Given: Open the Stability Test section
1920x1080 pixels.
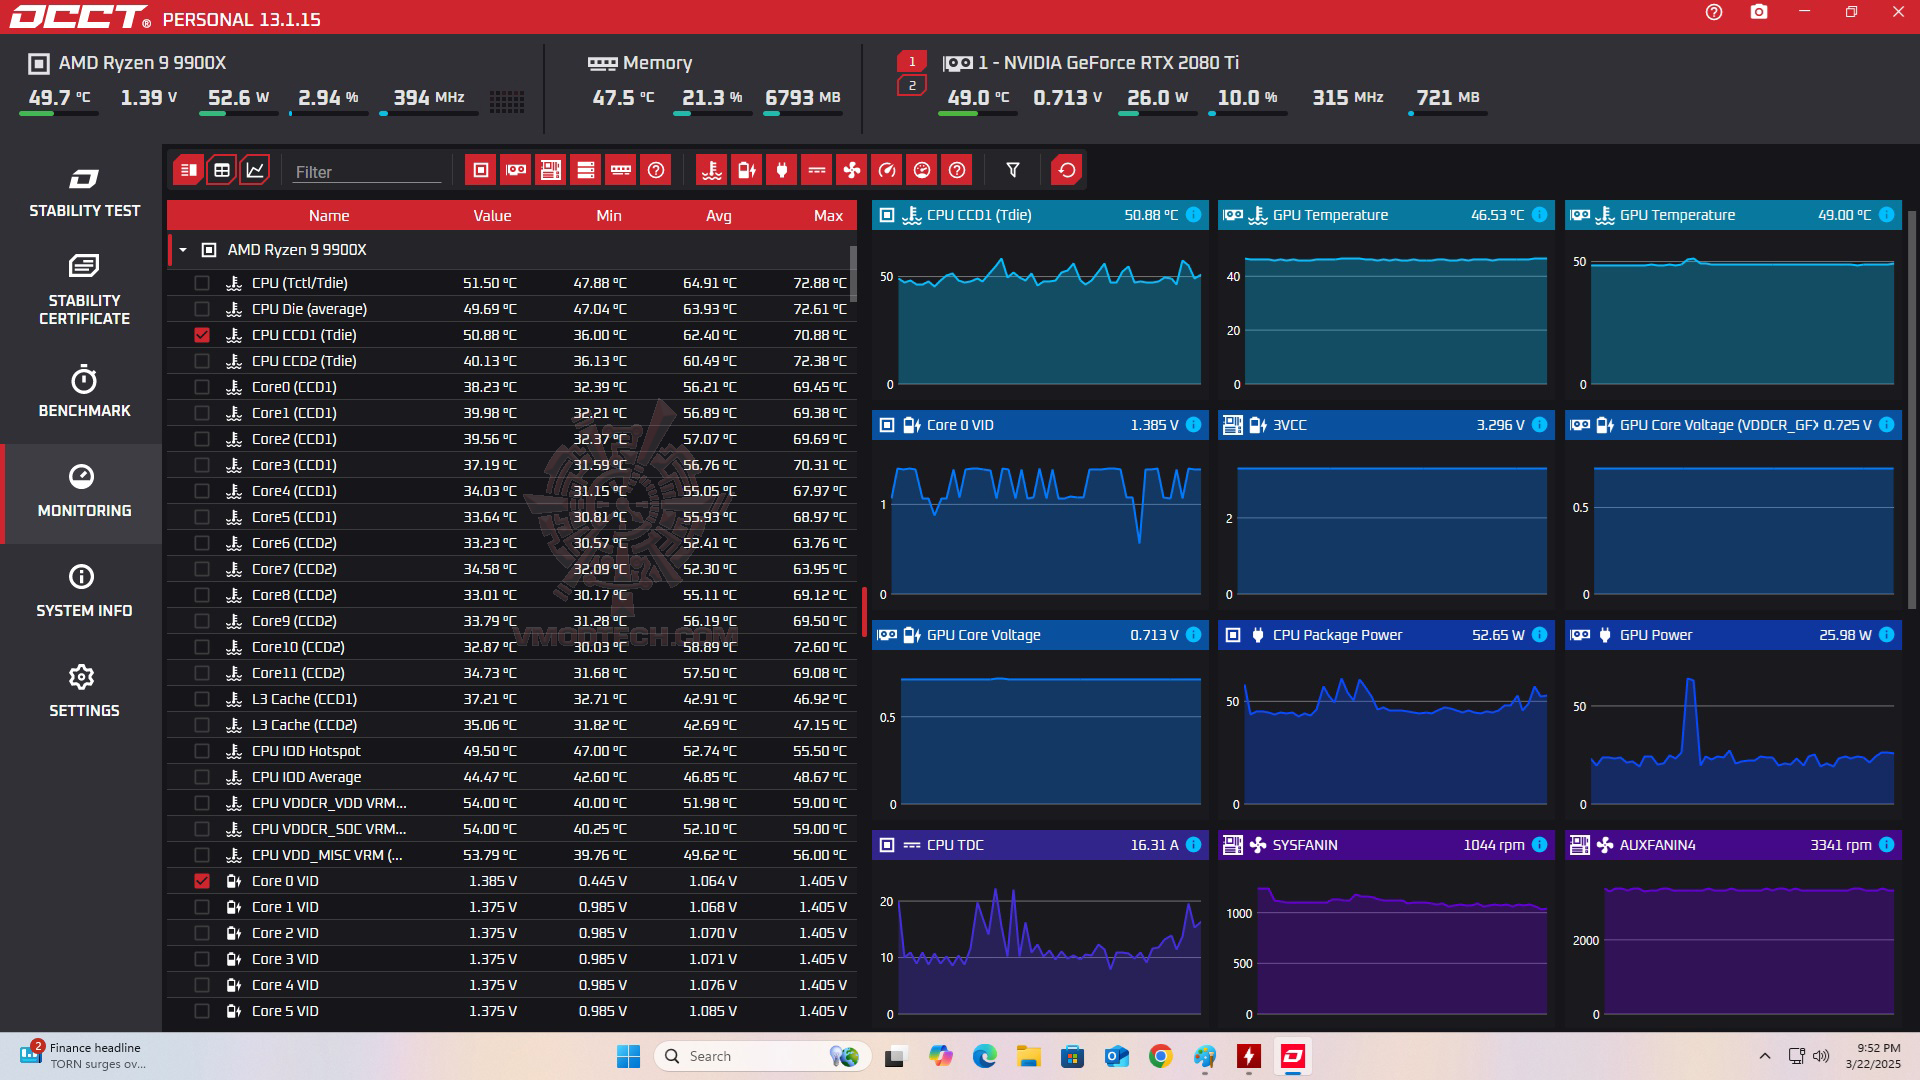Looking at the screenshot, I should (84, 193).
